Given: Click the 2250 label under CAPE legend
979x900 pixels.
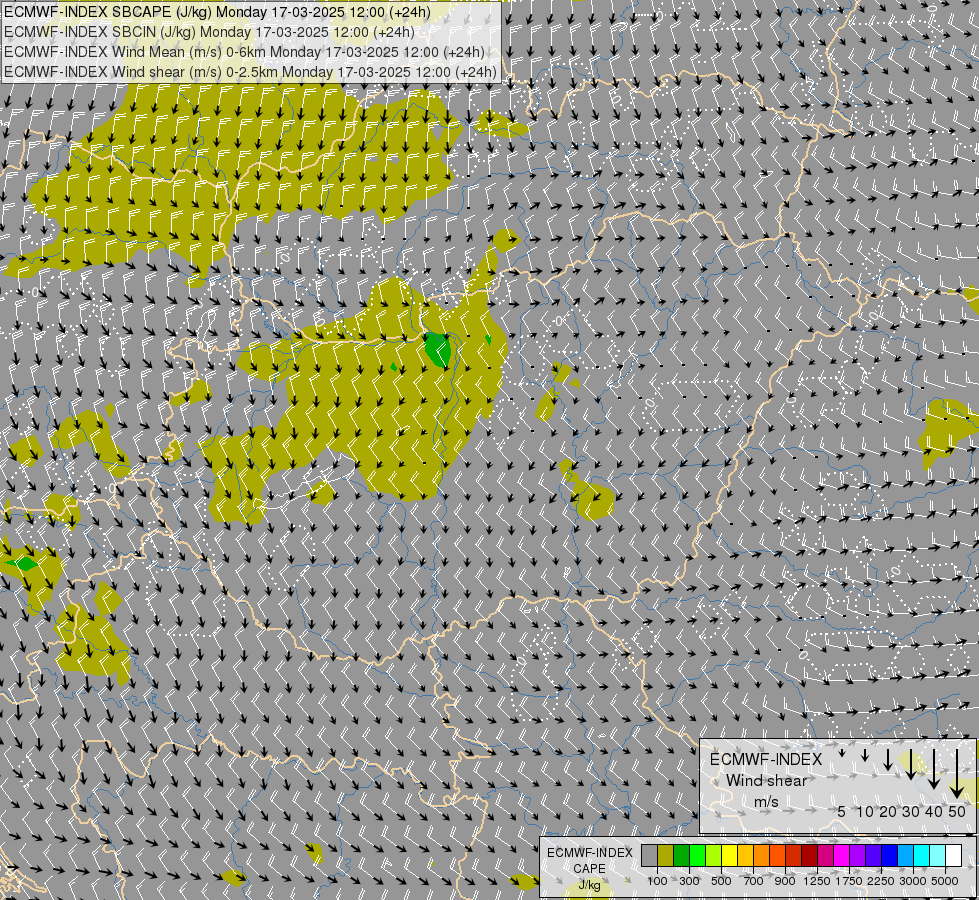Looking at the screenshot, I should pyautogui.click(x=881, y=881).
